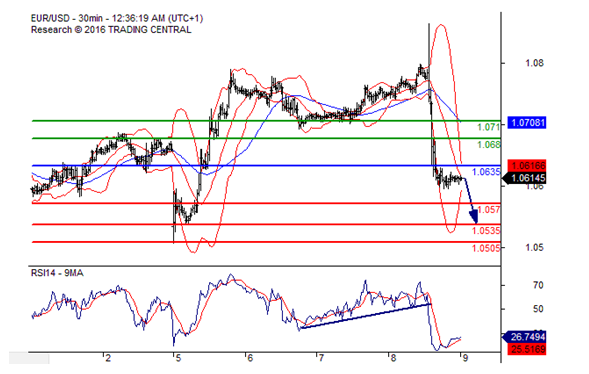Click date label 5 on time axis

(178, 358)
